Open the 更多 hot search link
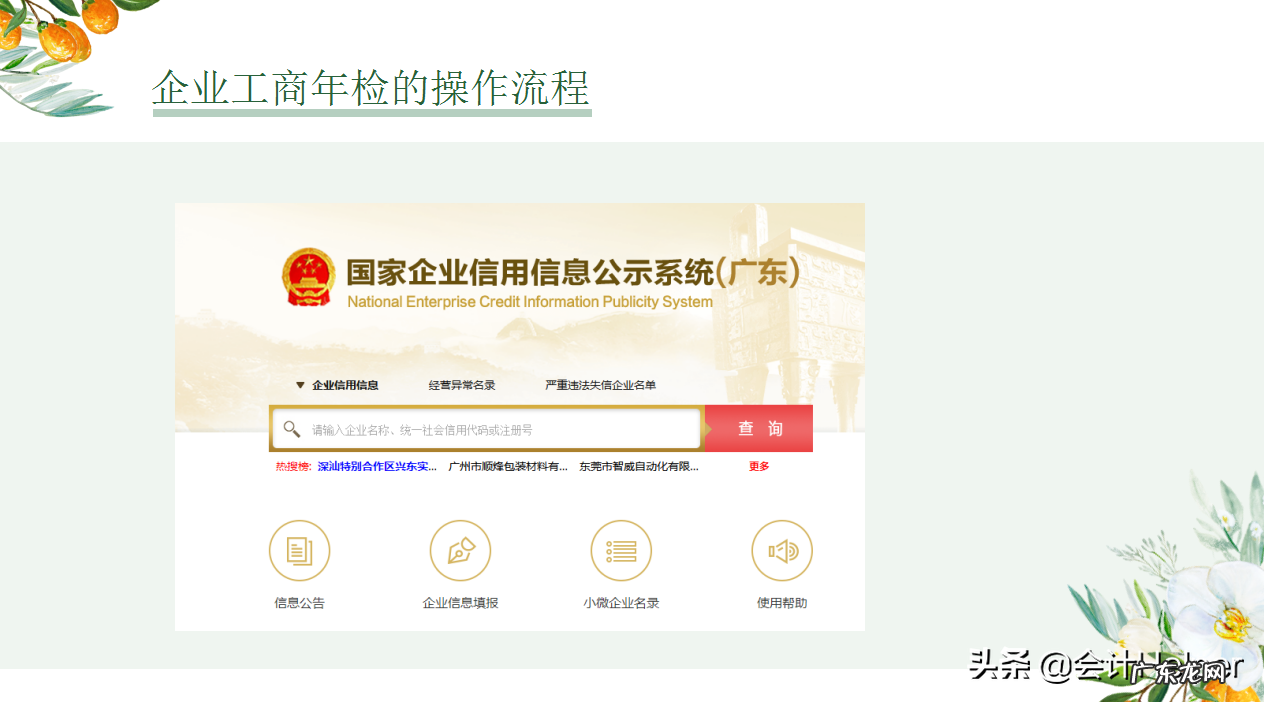 click(x=757, y=465)
